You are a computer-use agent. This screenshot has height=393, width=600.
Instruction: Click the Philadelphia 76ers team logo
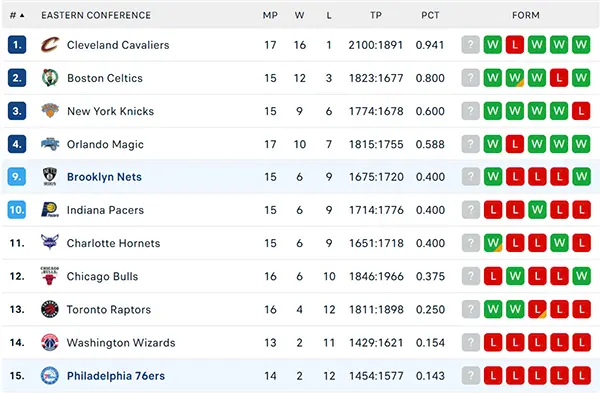[x=50, y=375]
